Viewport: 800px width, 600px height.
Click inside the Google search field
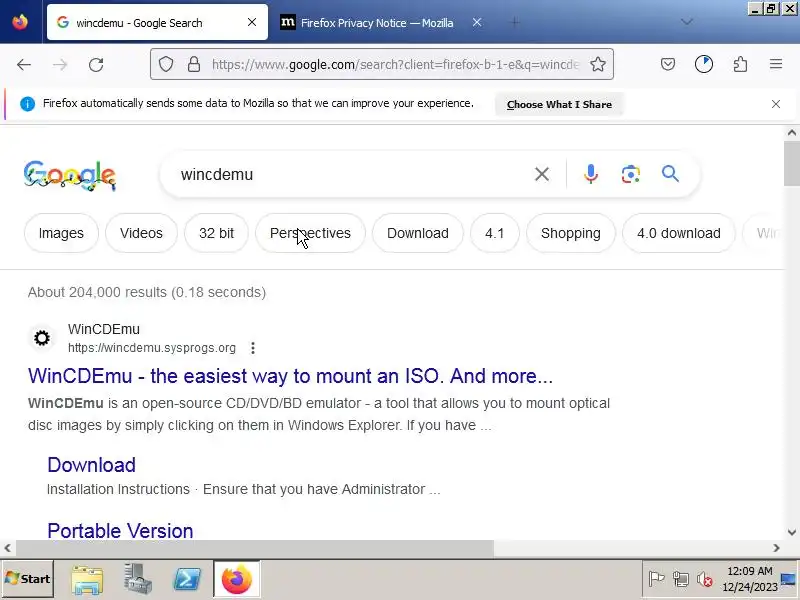tap(352, 174)
